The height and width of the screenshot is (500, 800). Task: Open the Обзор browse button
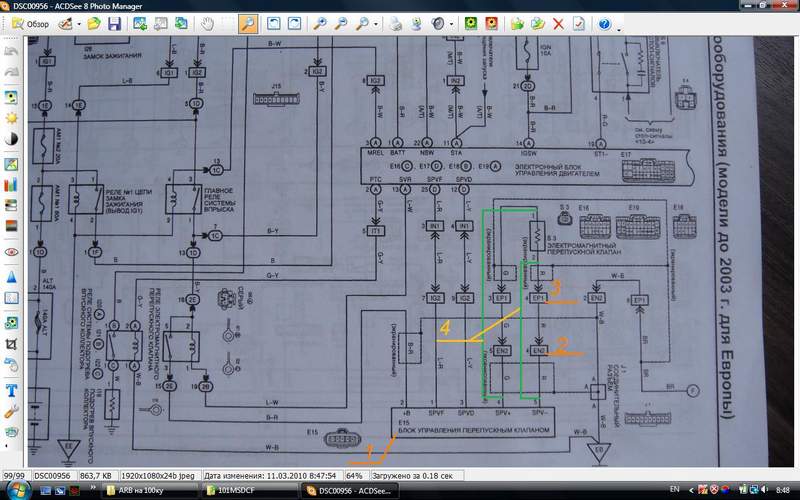(x=31, y=24)
